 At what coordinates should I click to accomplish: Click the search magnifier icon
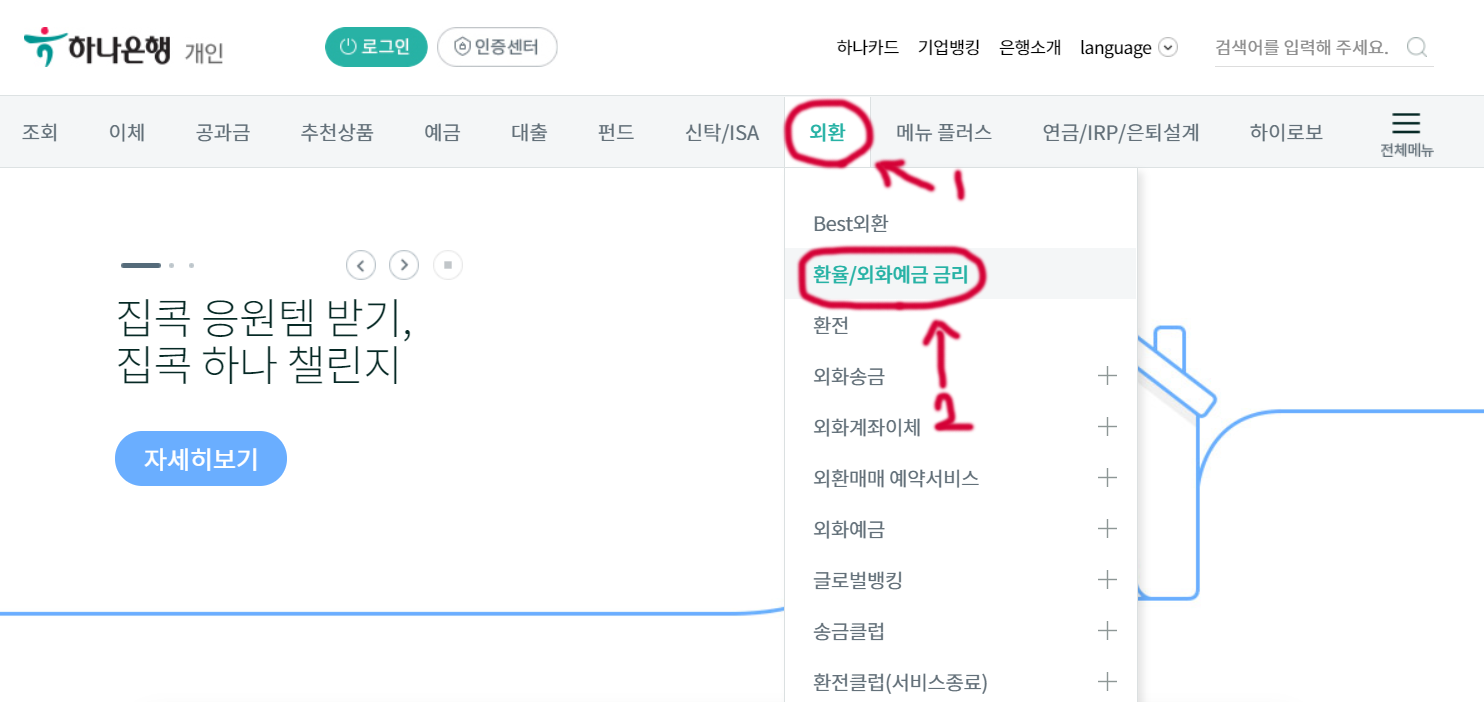click(1416, 47)
